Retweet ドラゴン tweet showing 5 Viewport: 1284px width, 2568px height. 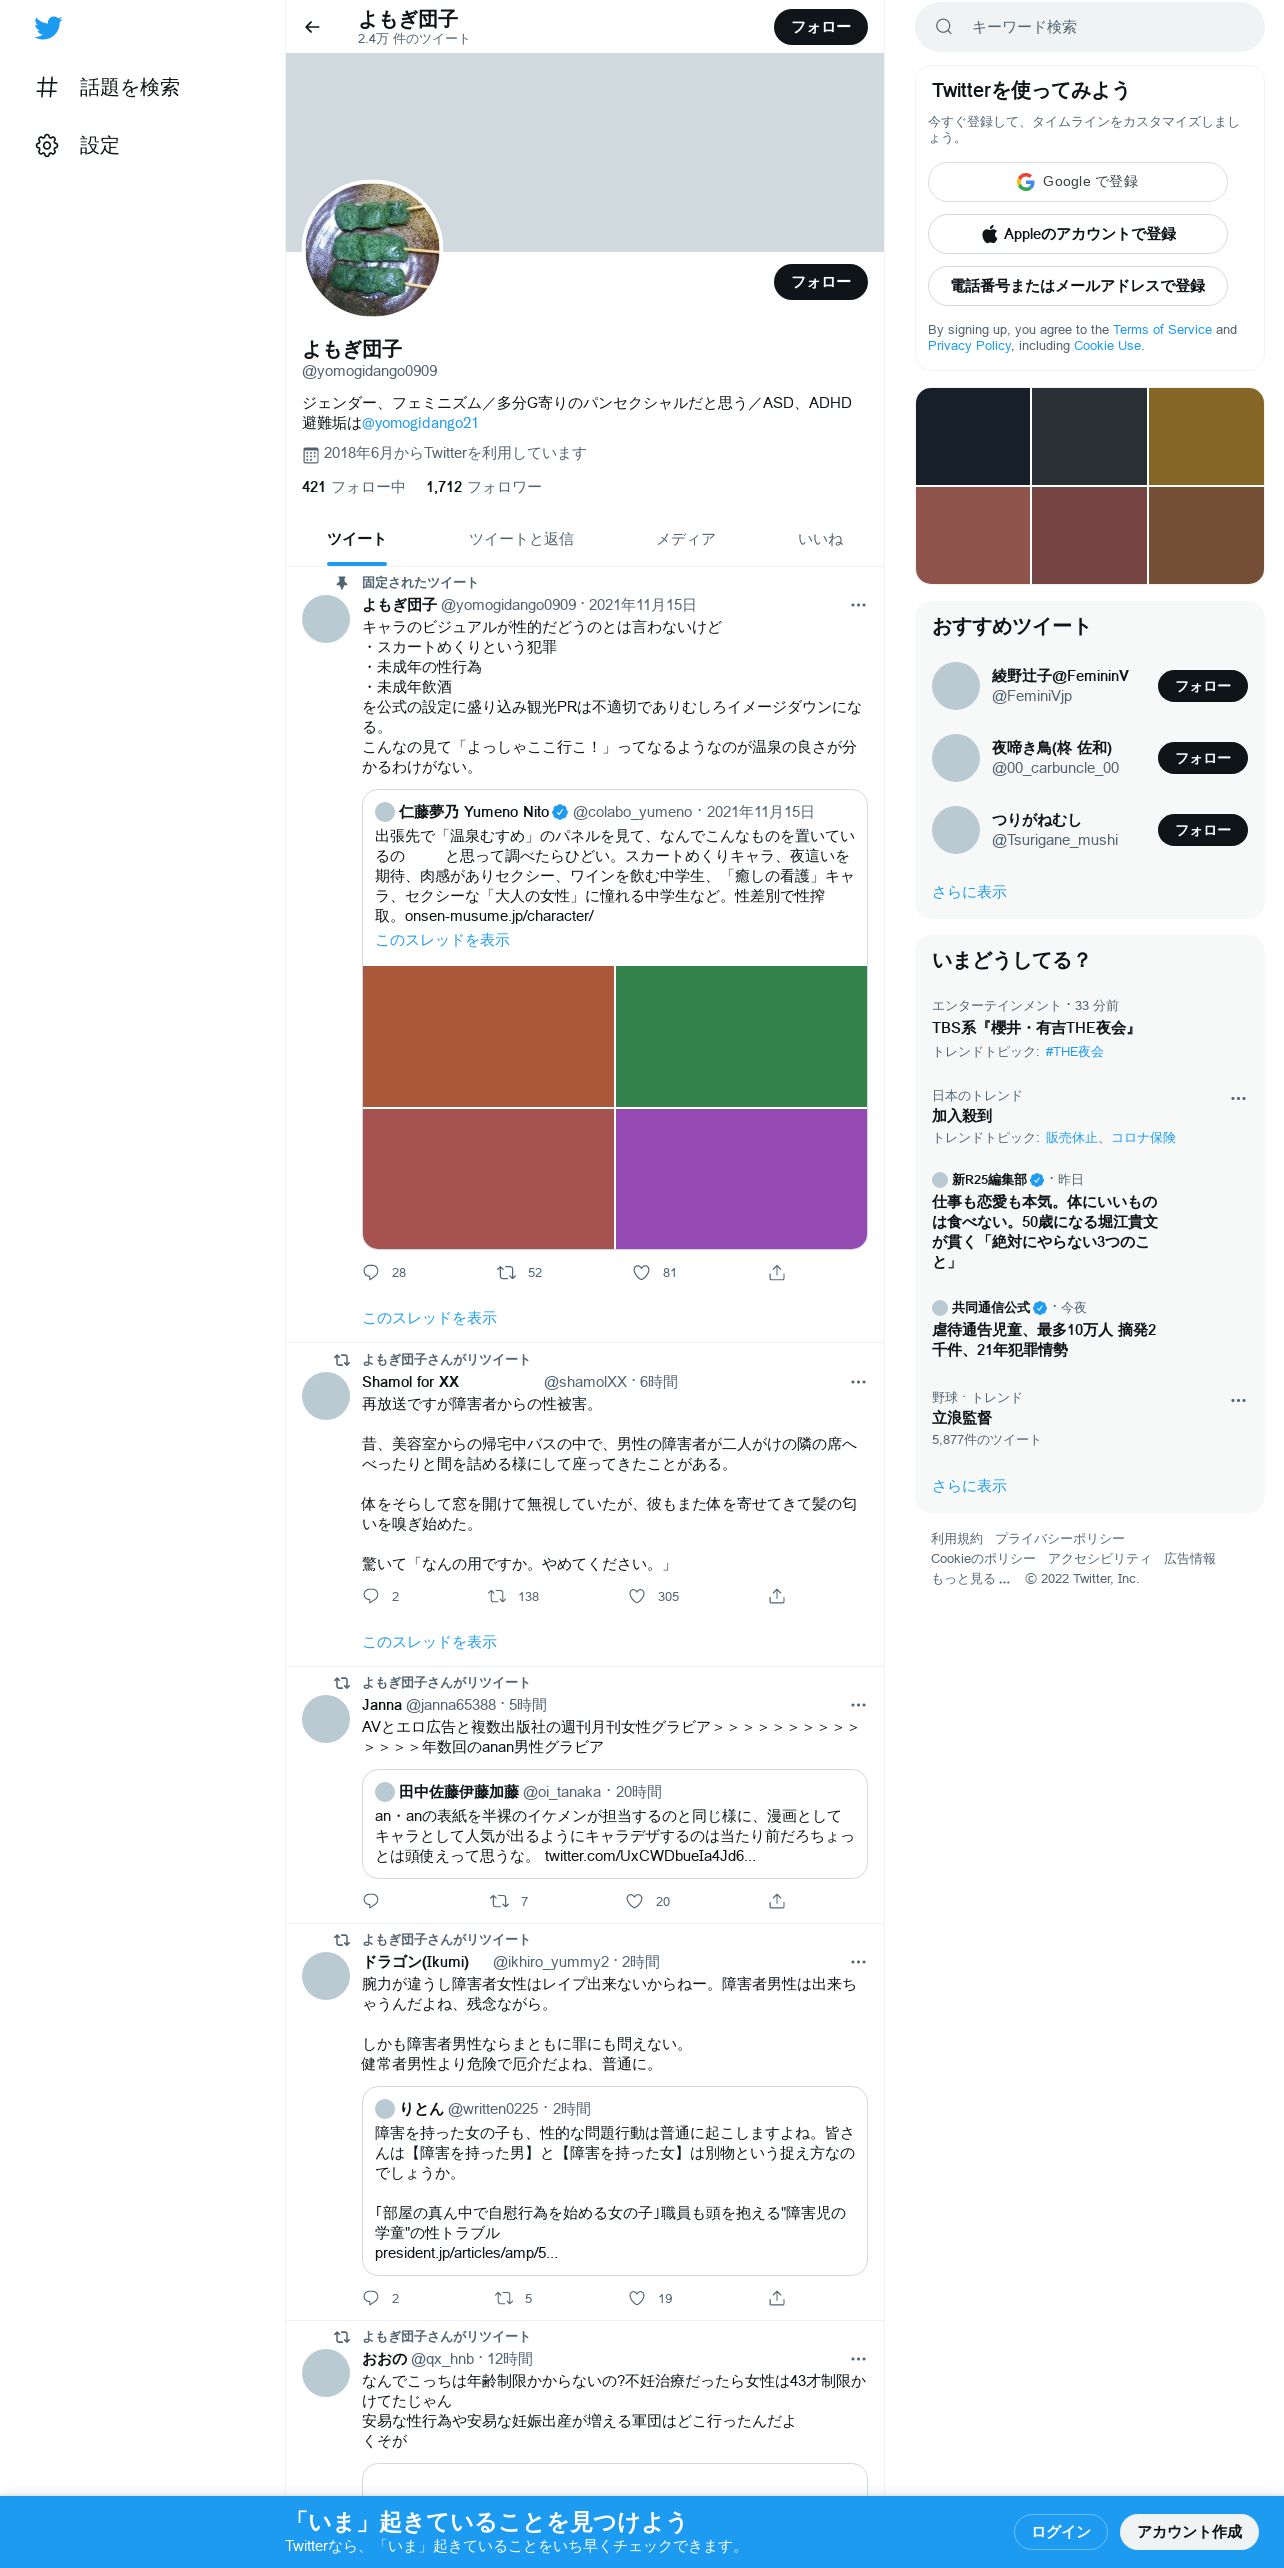504,2298
